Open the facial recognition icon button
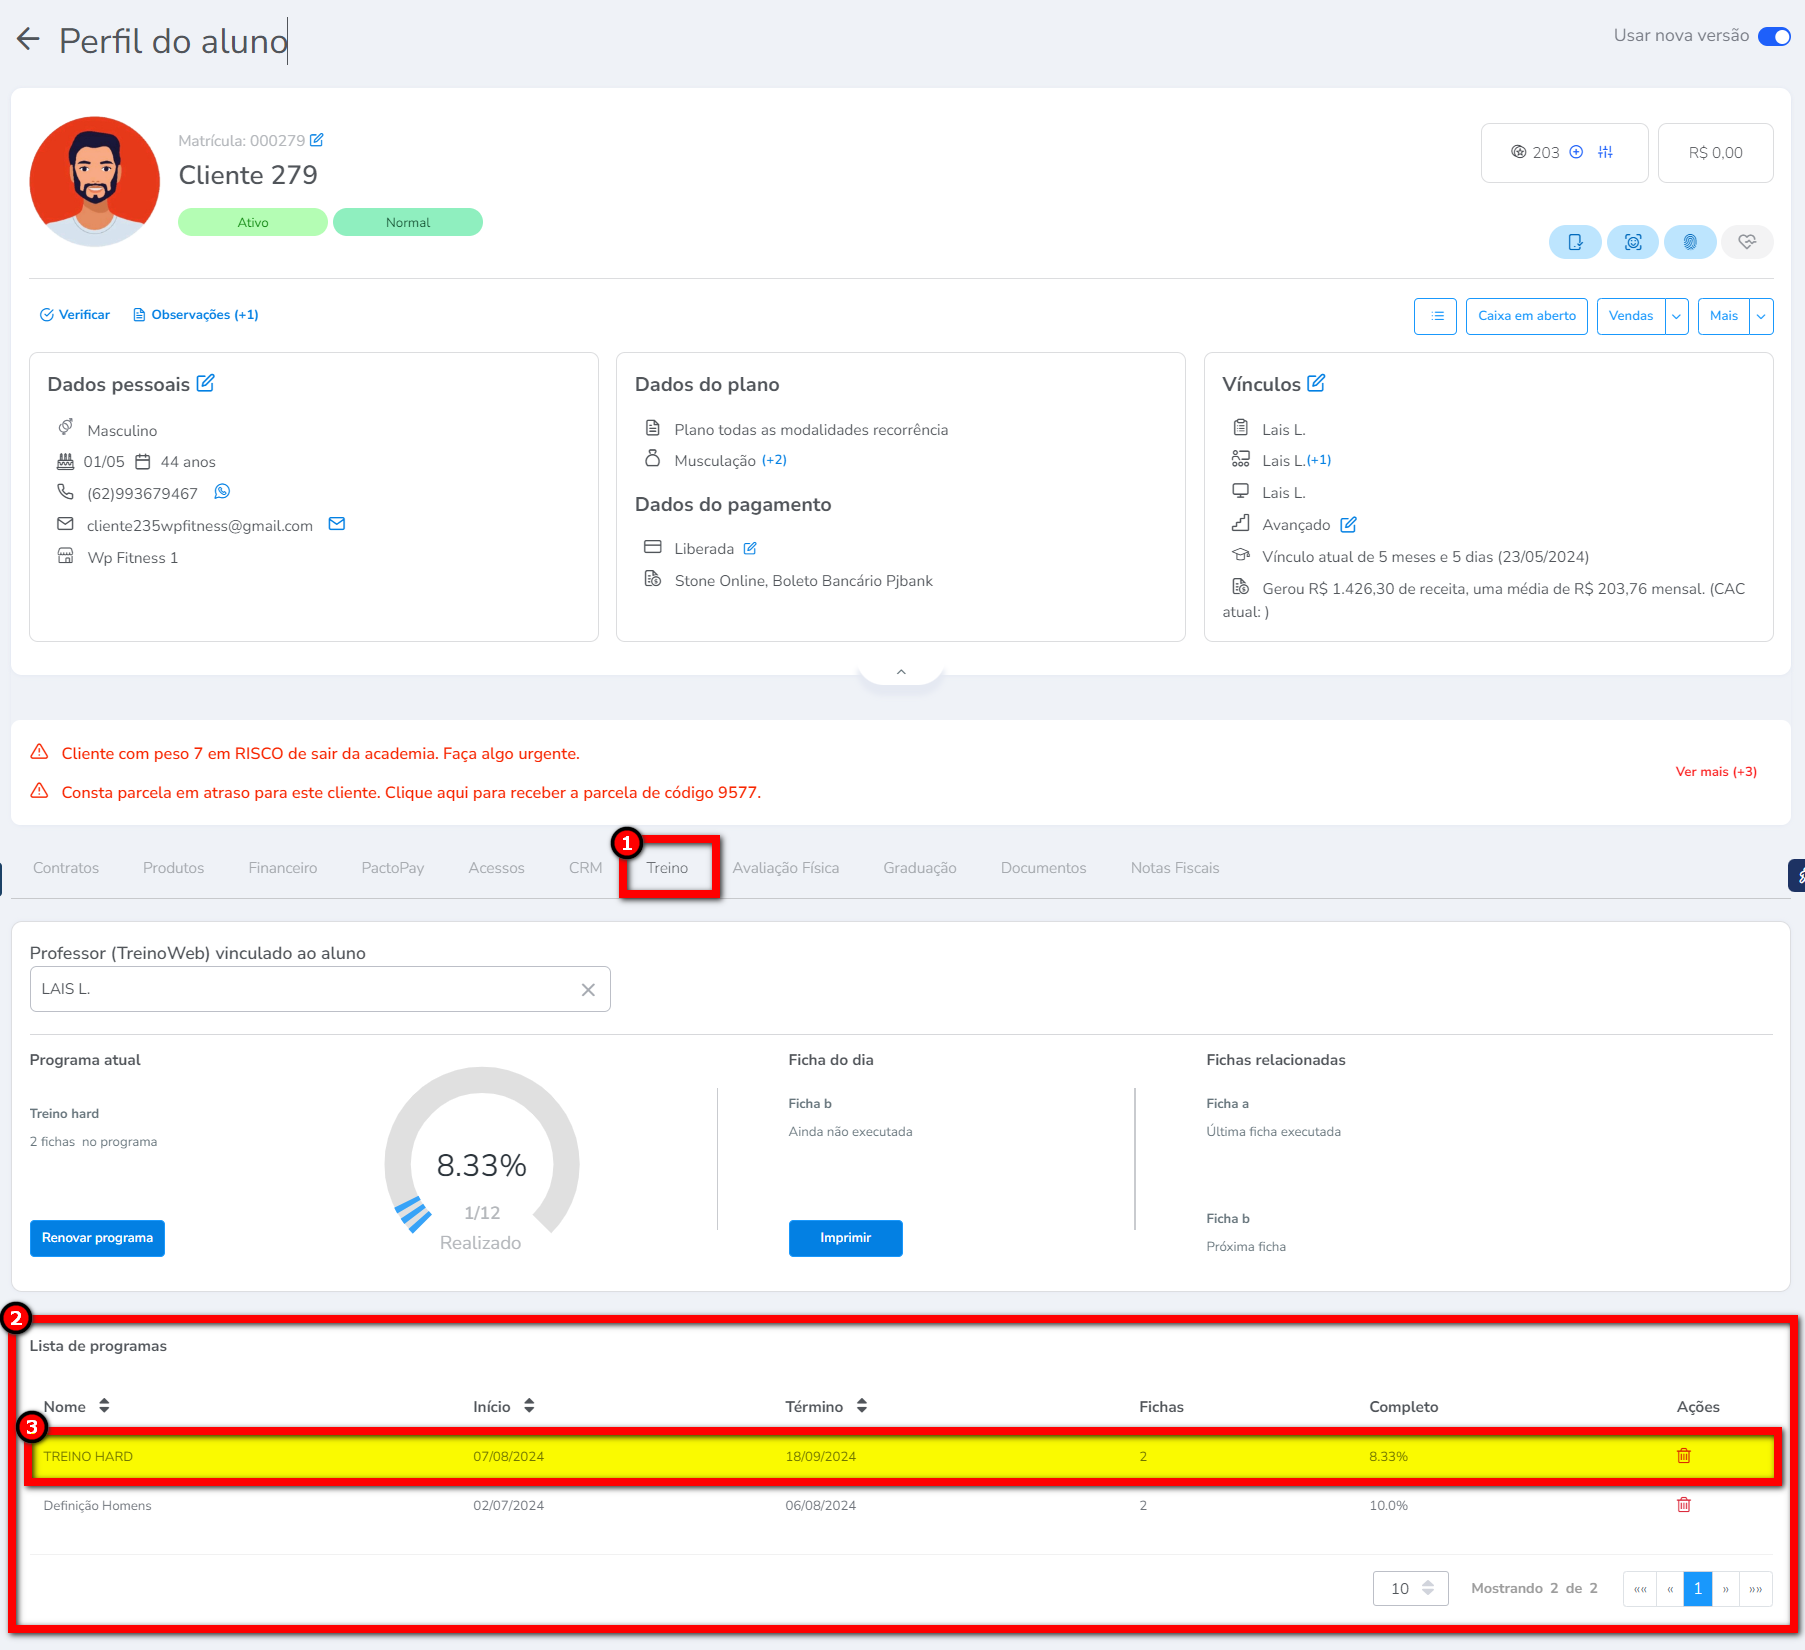Screen dimensions: 1805x1650 pyautogui.click(x=1633, y=242)
